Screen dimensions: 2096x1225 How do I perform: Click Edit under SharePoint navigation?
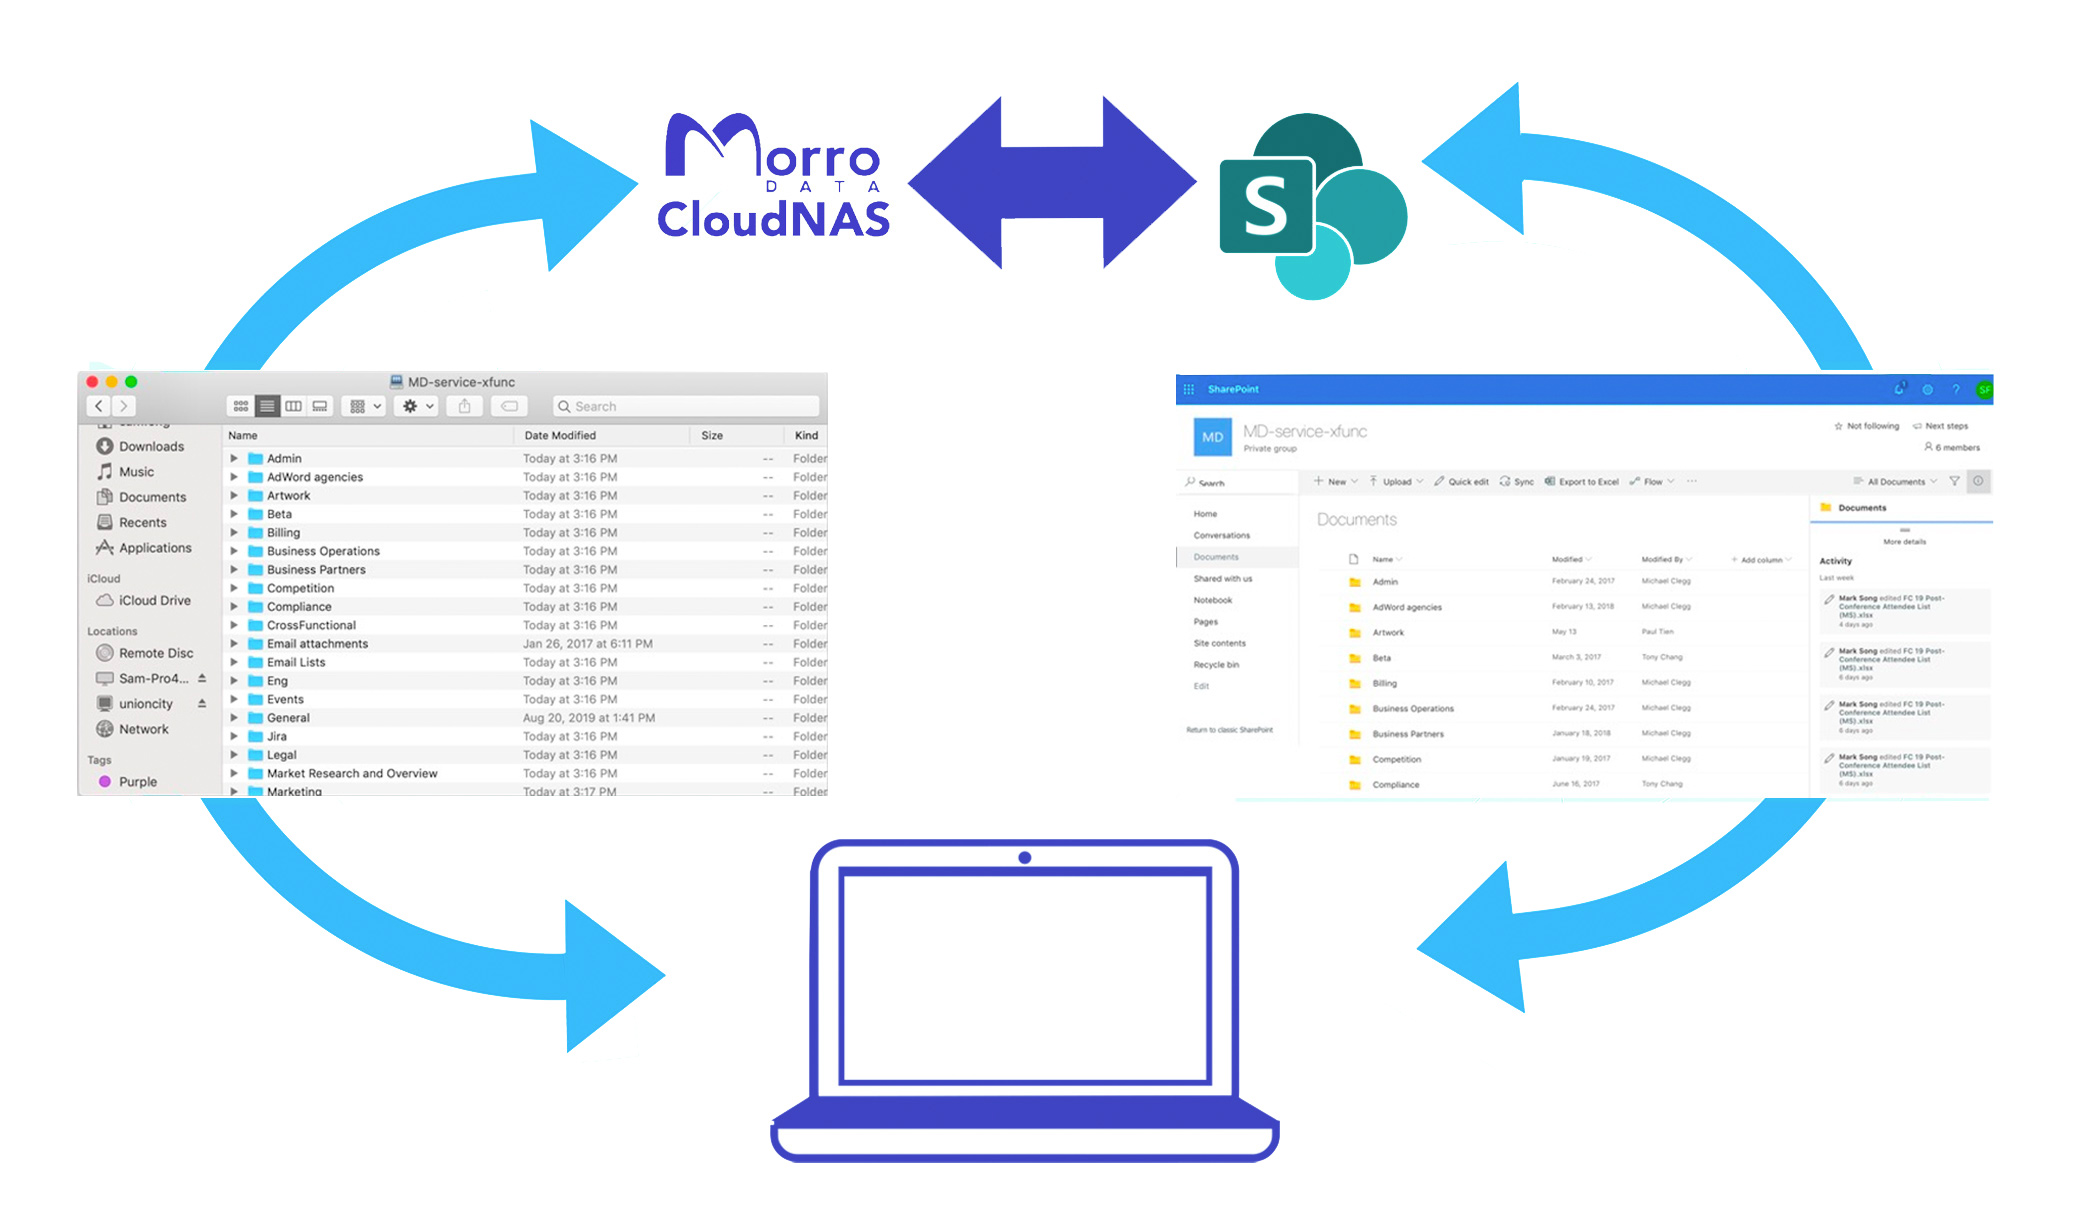(1201, 686)
